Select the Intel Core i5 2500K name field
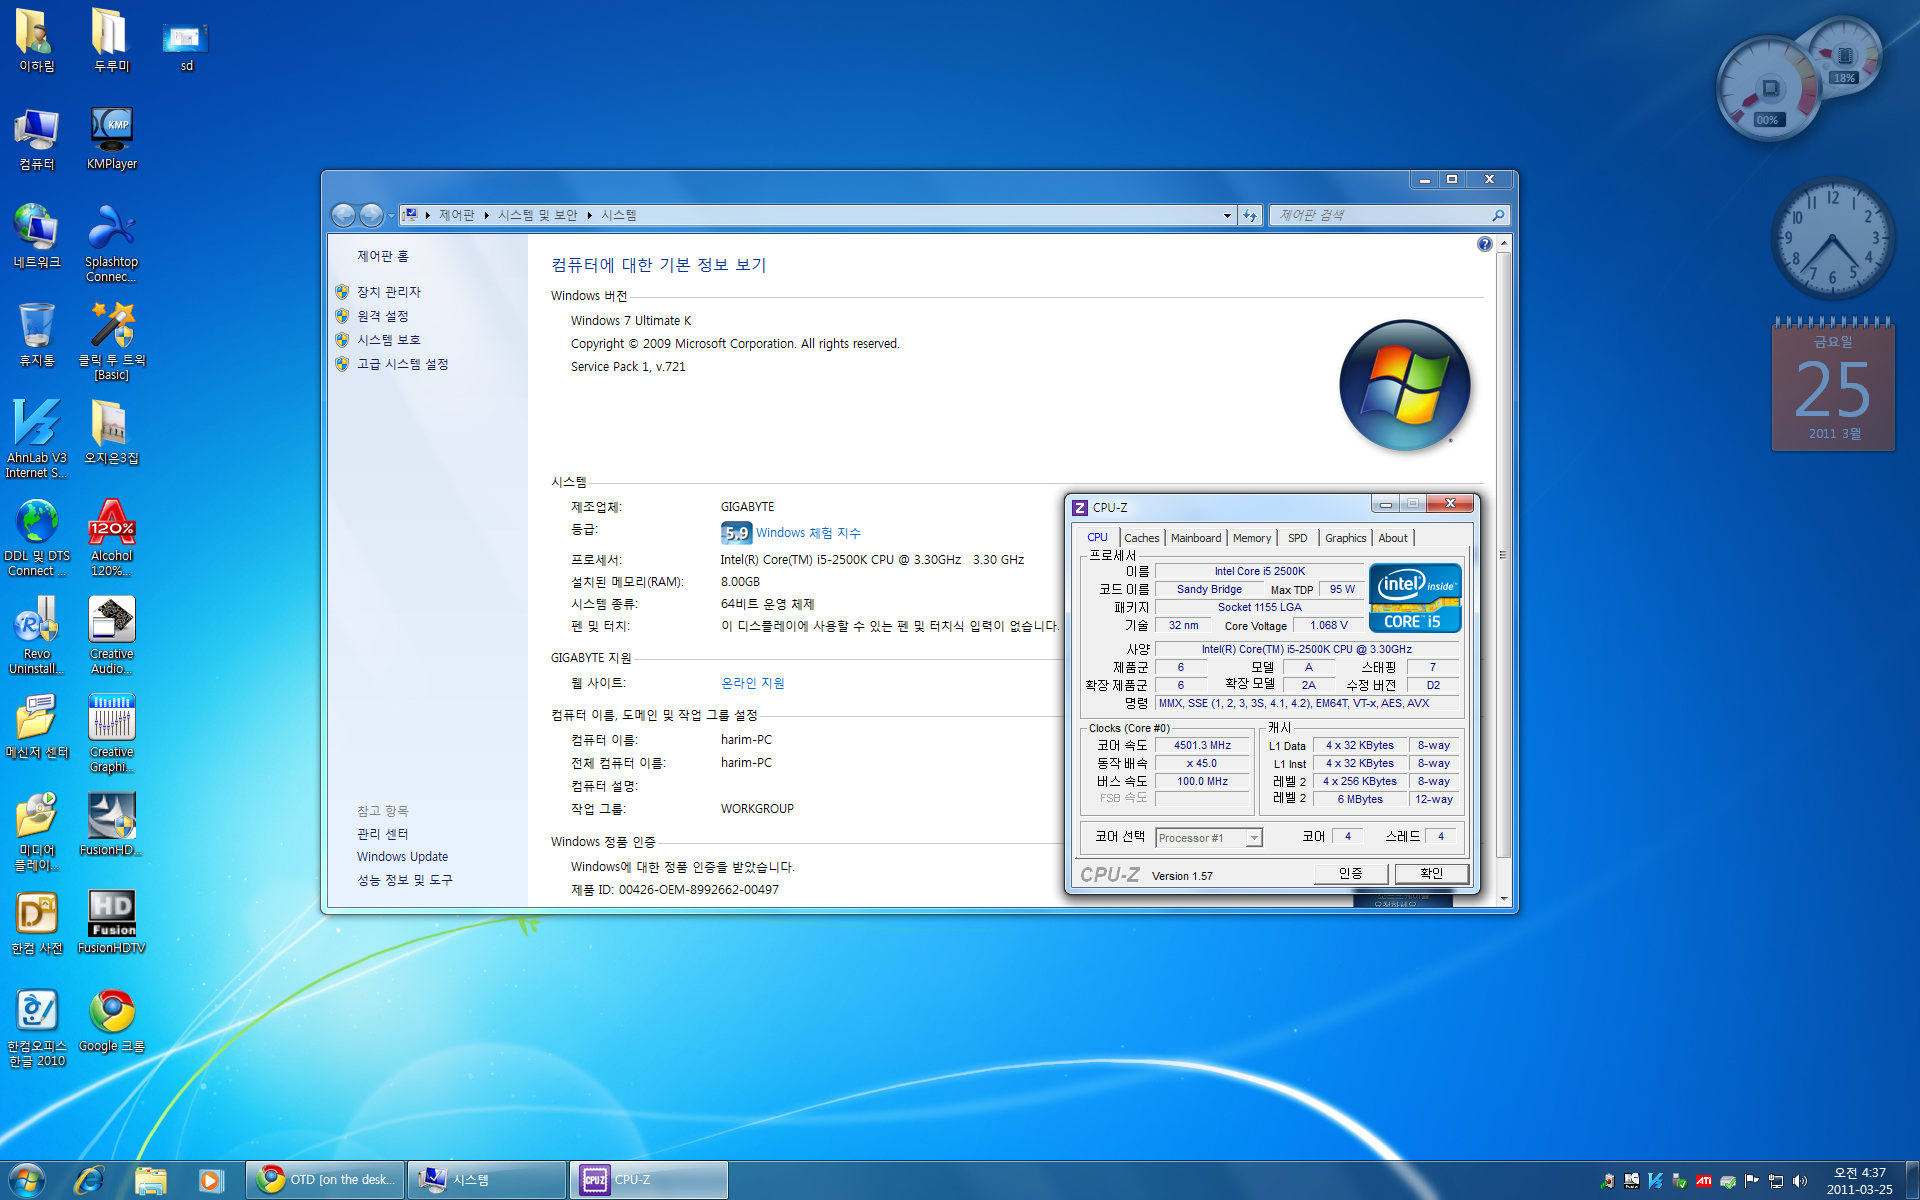 coord(1259,571)
